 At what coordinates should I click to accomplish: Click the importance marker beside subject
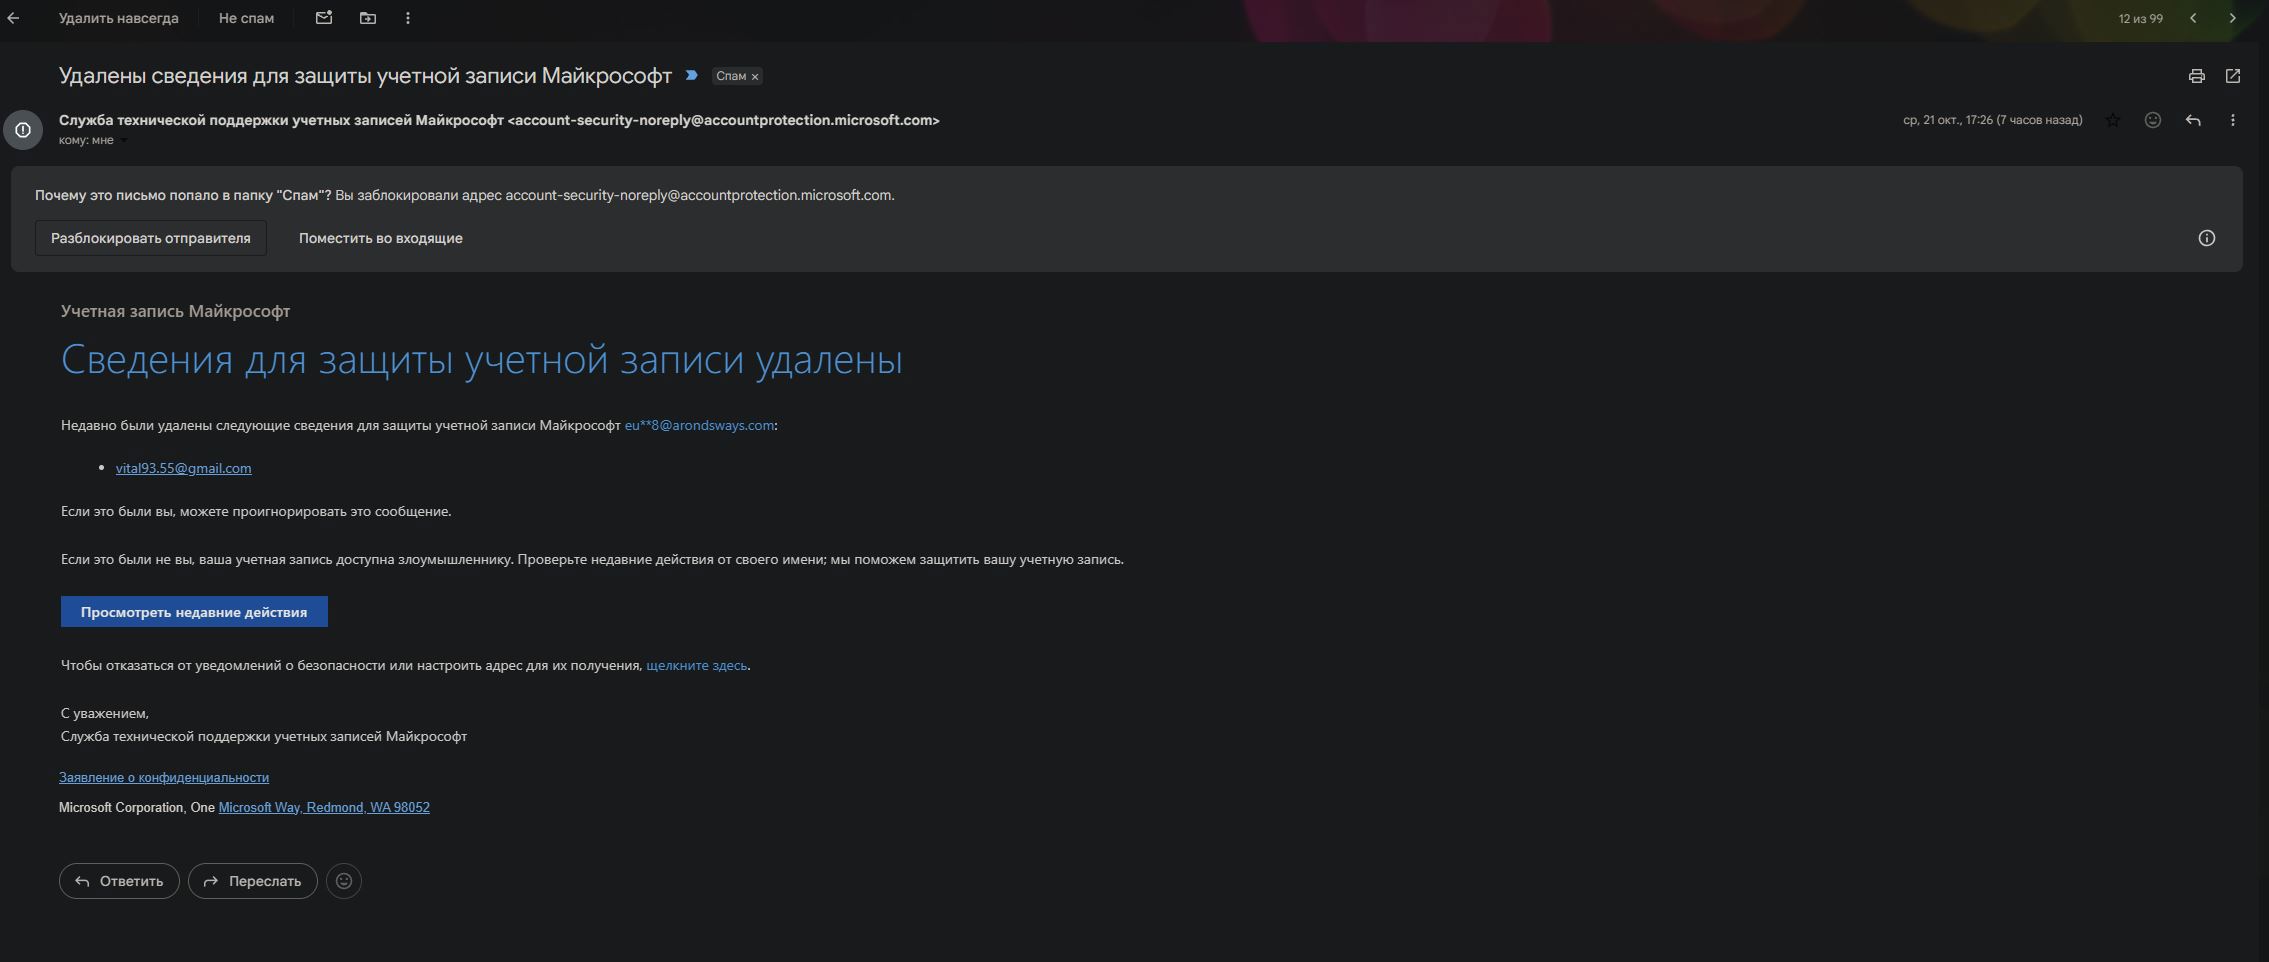pyautogui.click(x=691, y=76)
